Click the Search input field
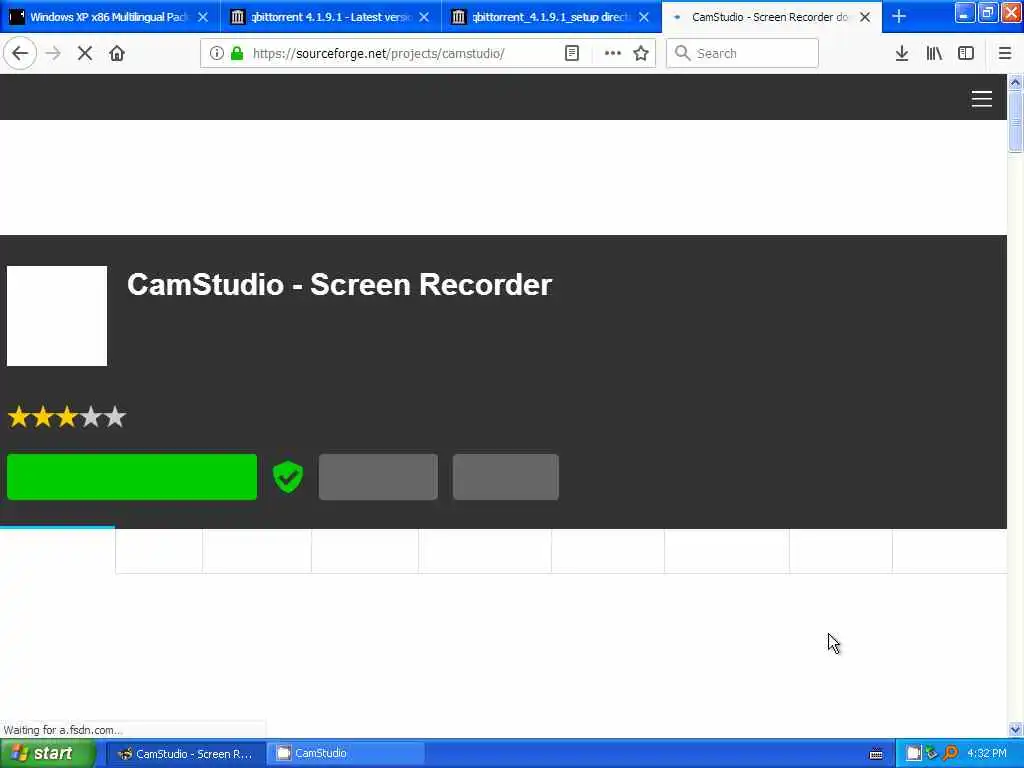1024x768 pixels. click(742, 53)
